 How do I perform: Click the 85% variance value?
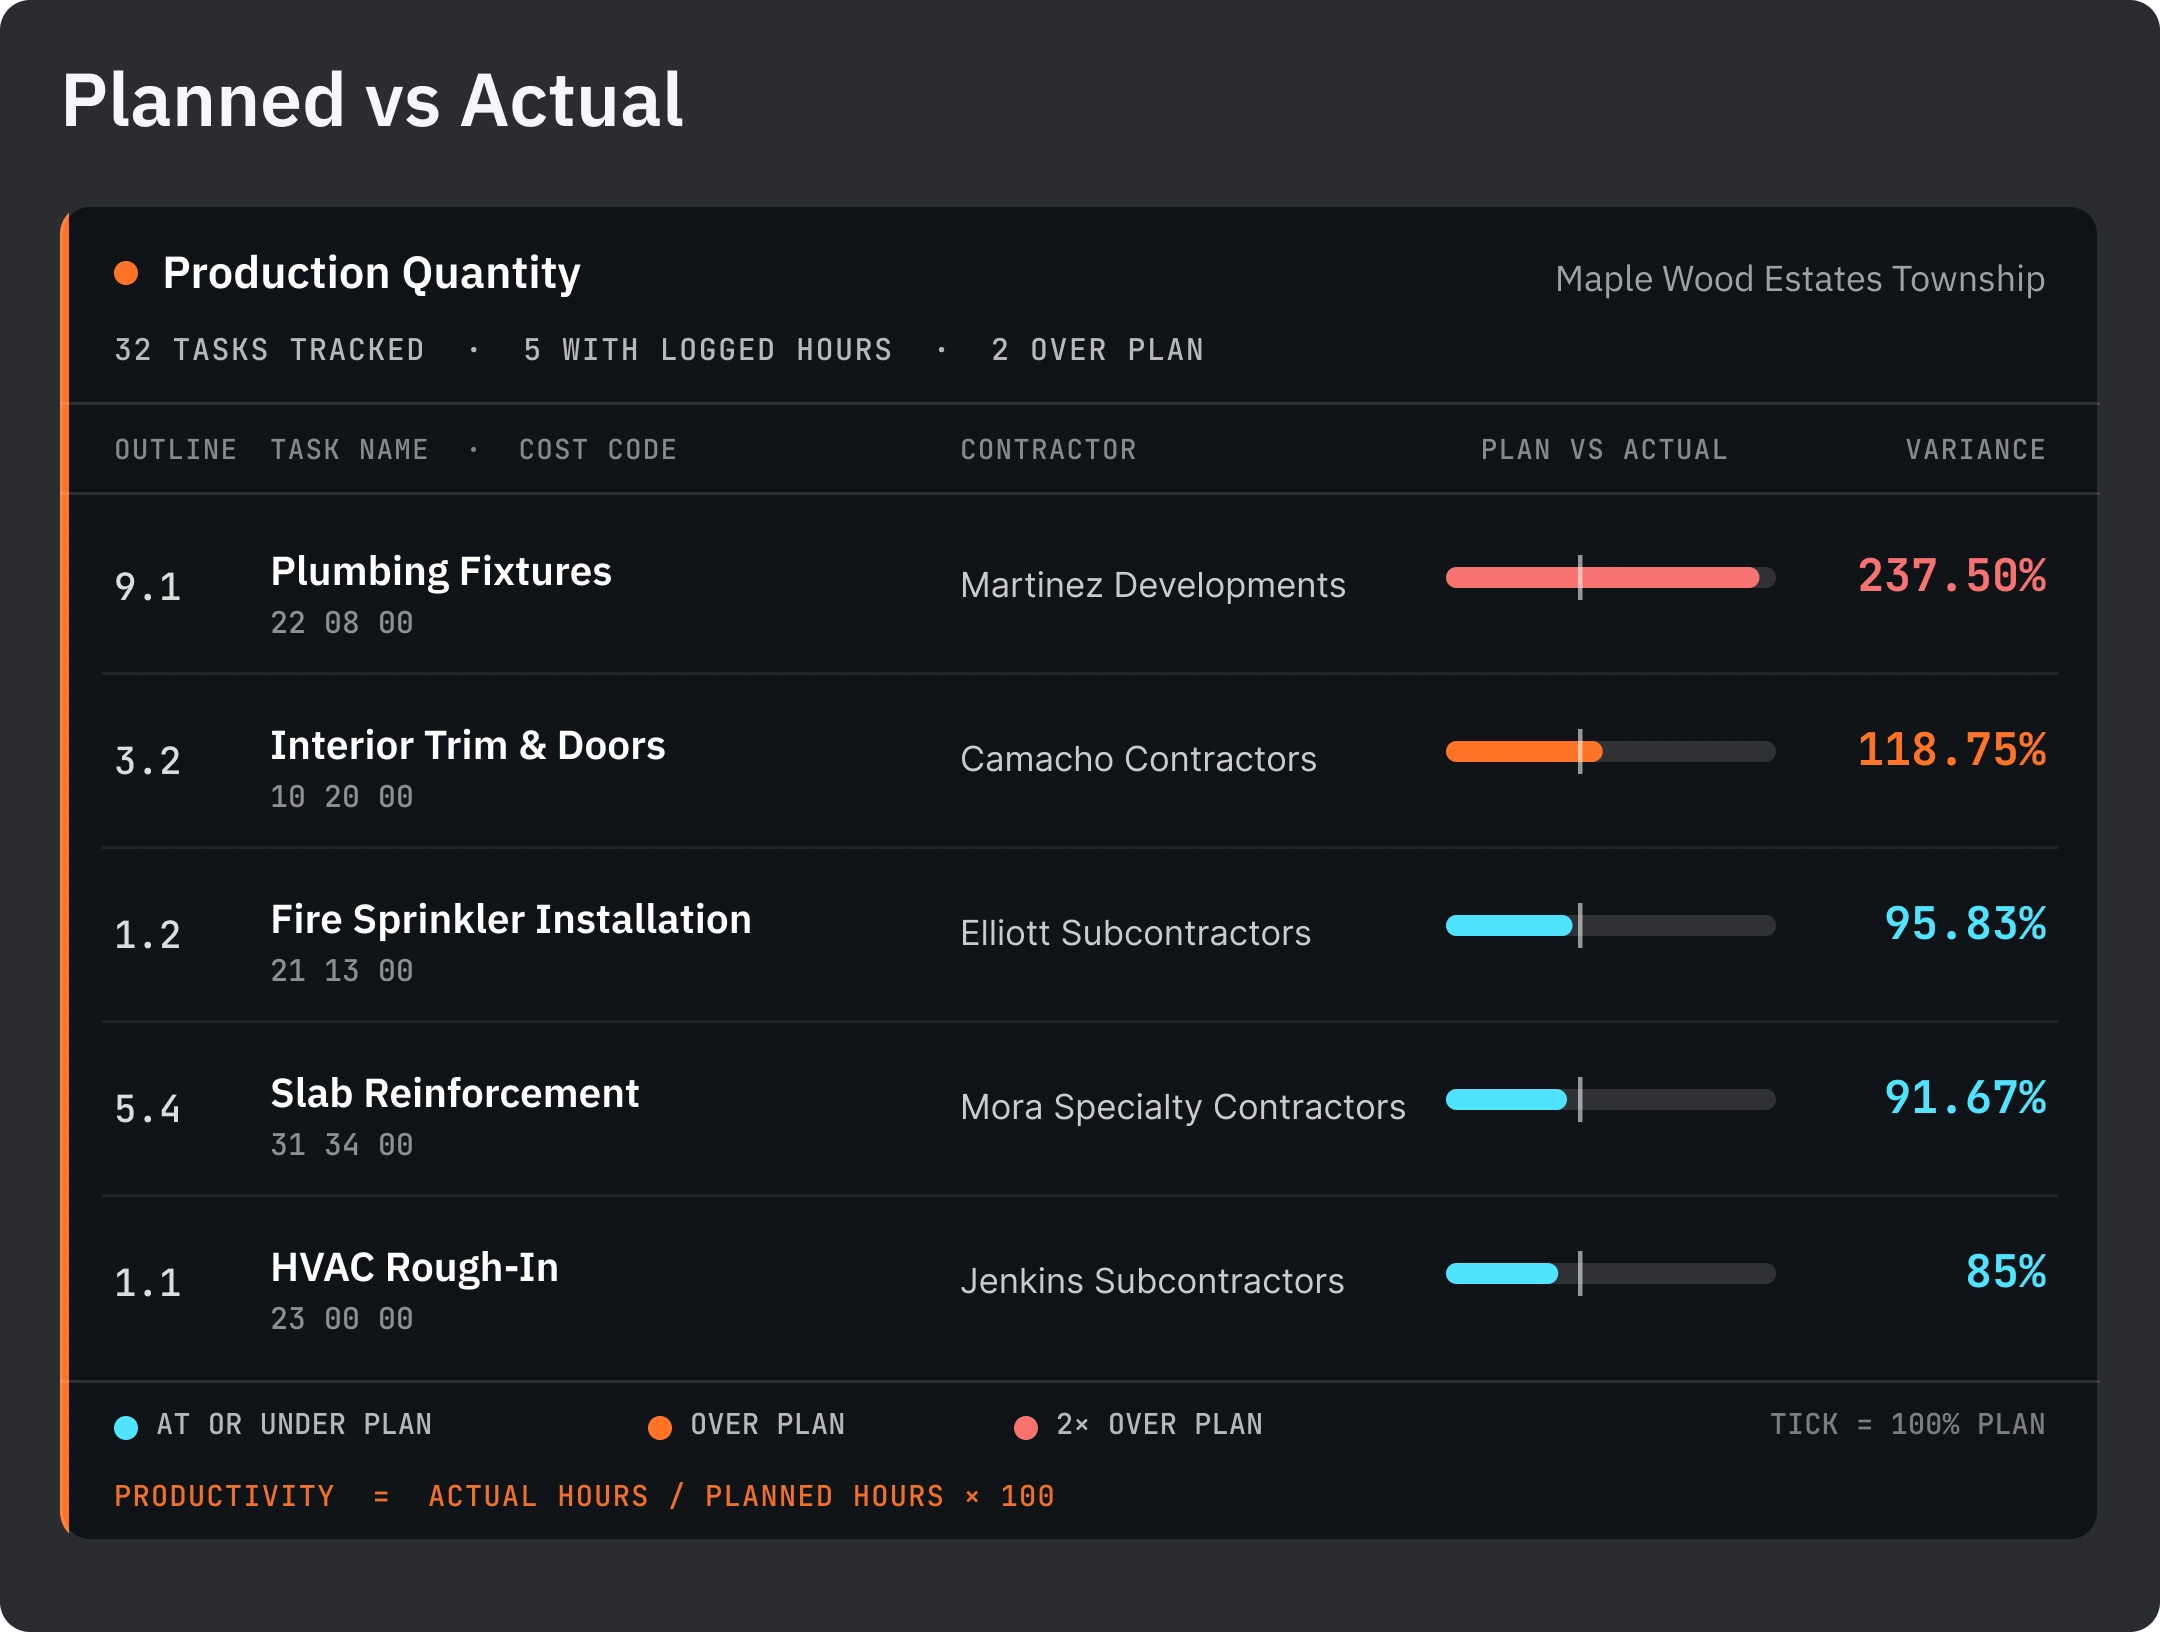2006,1272
